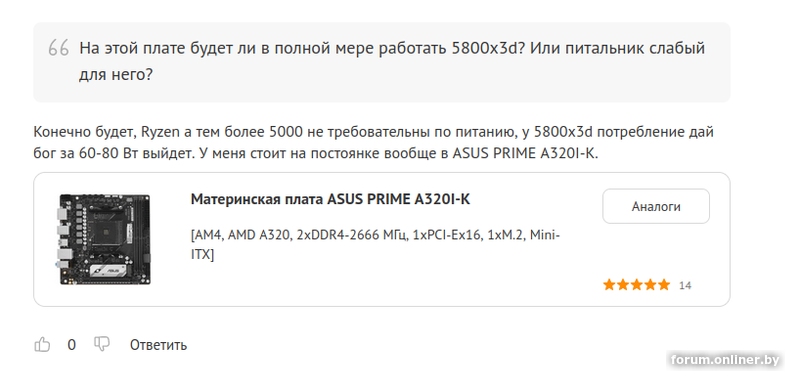Like the comment with thumbs-up icon
Image resolution: width=800 pixels, height=381 pixels.
[42, 345]
